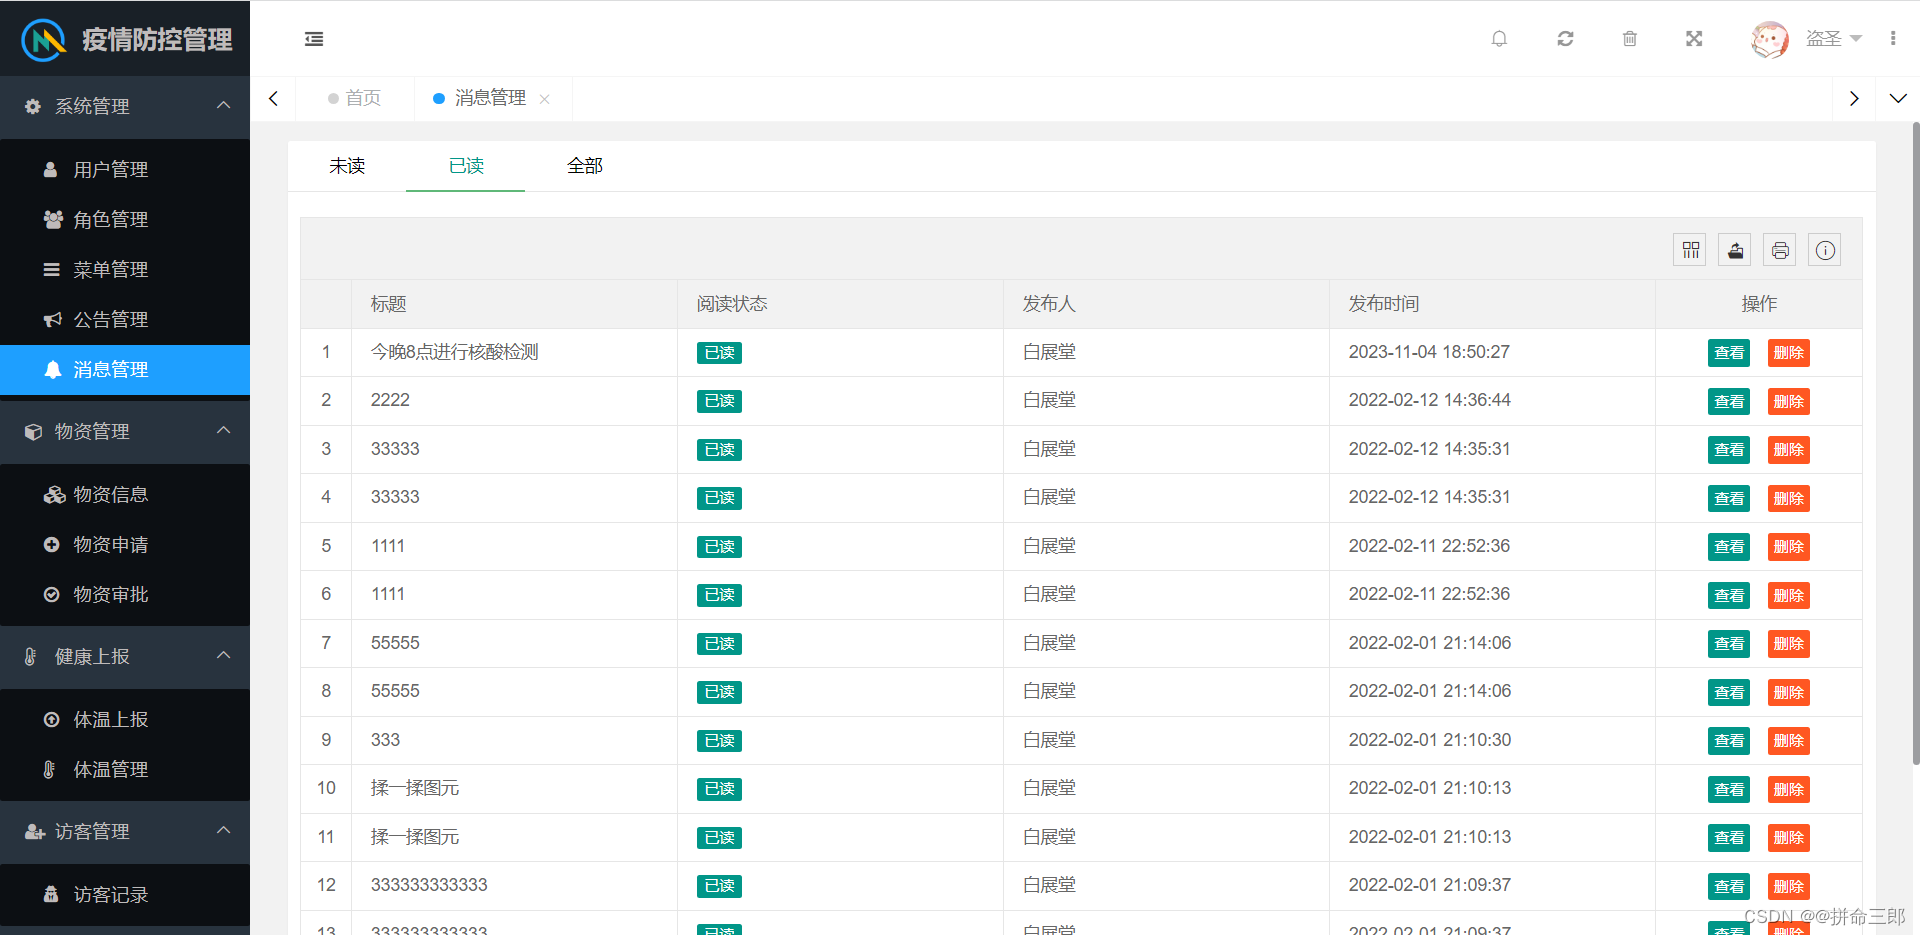This screenshot has width=1920, height=935.
Task: Click the print icon in table toolbar
Action: [1780, 250]
